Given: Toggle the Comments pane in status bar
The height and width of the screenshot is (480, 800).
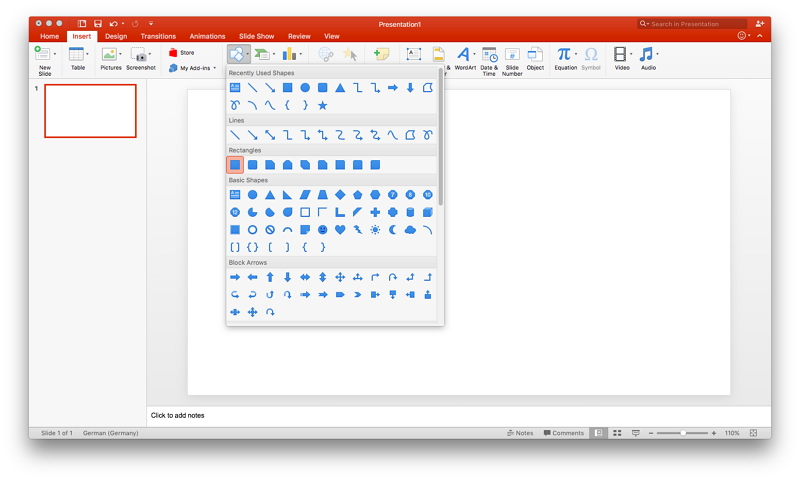Looking at the screenshot, I should point(563,433).
